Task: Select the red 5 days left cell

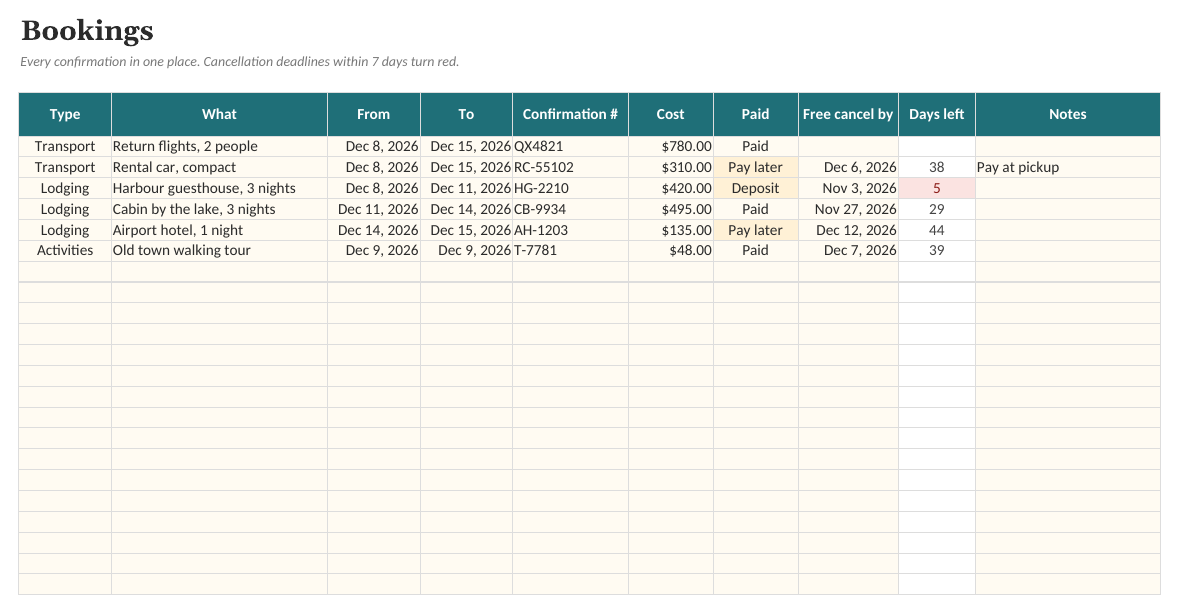Action: 937,188
